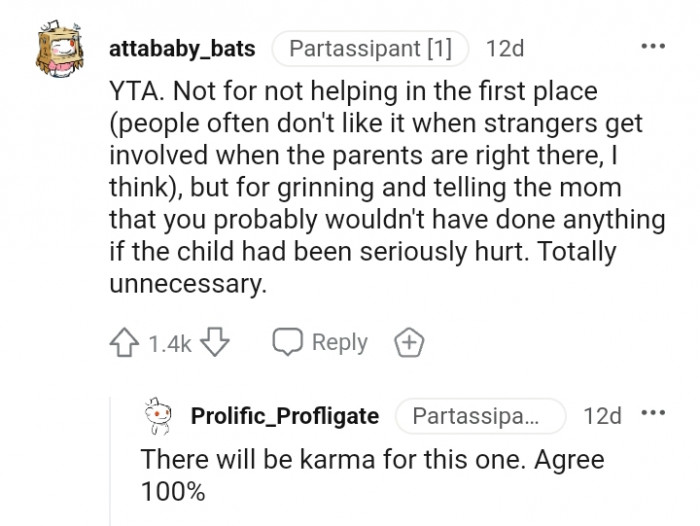Click 12d timestamp on attababy_bats comment

[x=505, y=48]
